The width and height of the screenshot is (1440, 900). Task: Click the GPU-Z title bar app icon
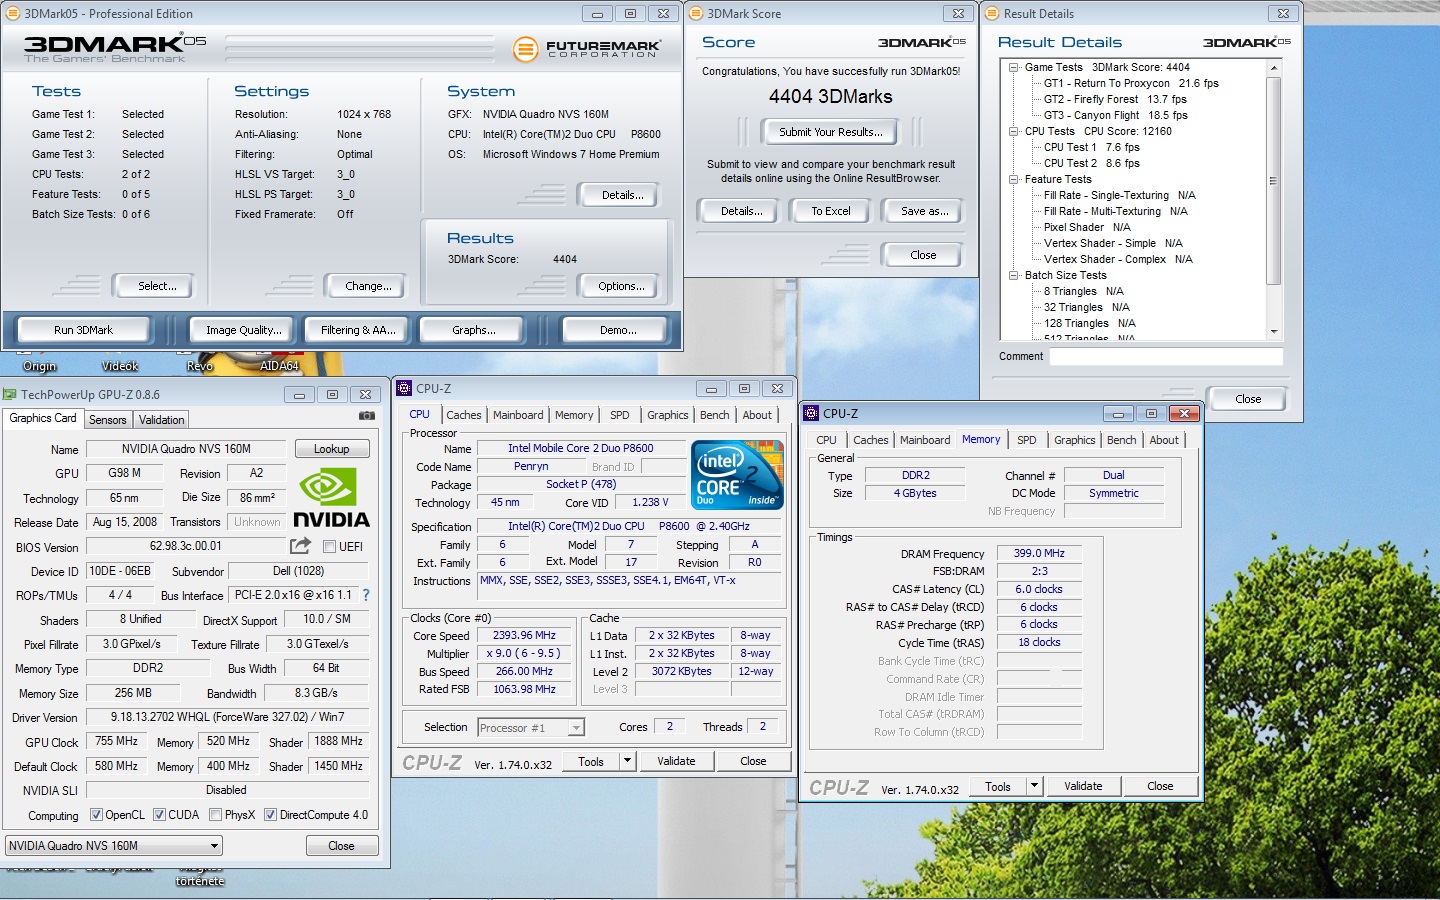10,394
